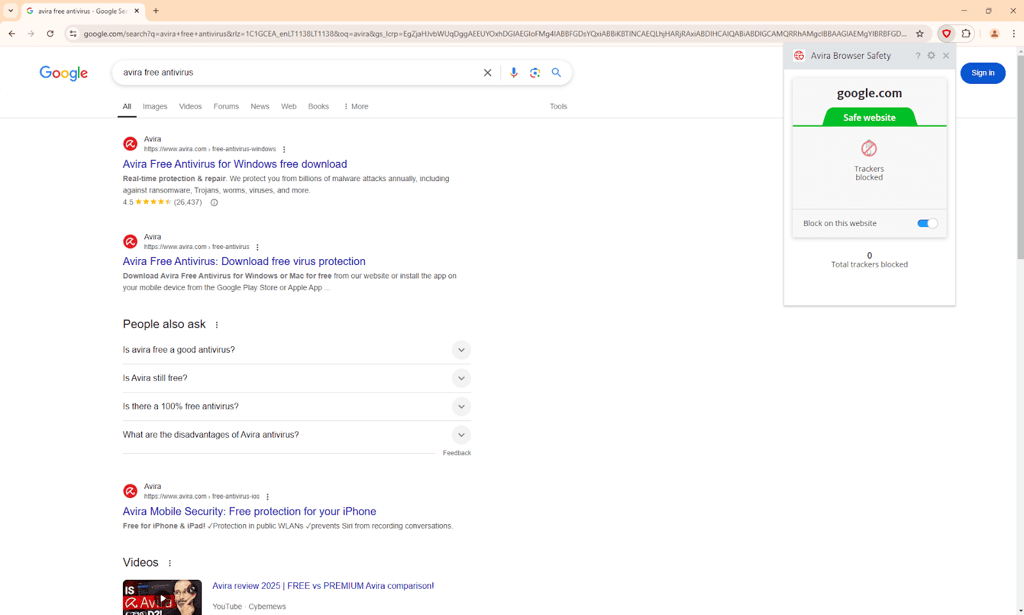Click the browser address bar URL
The width and height of the screenshot is (1024, 615).
[494, 33]
